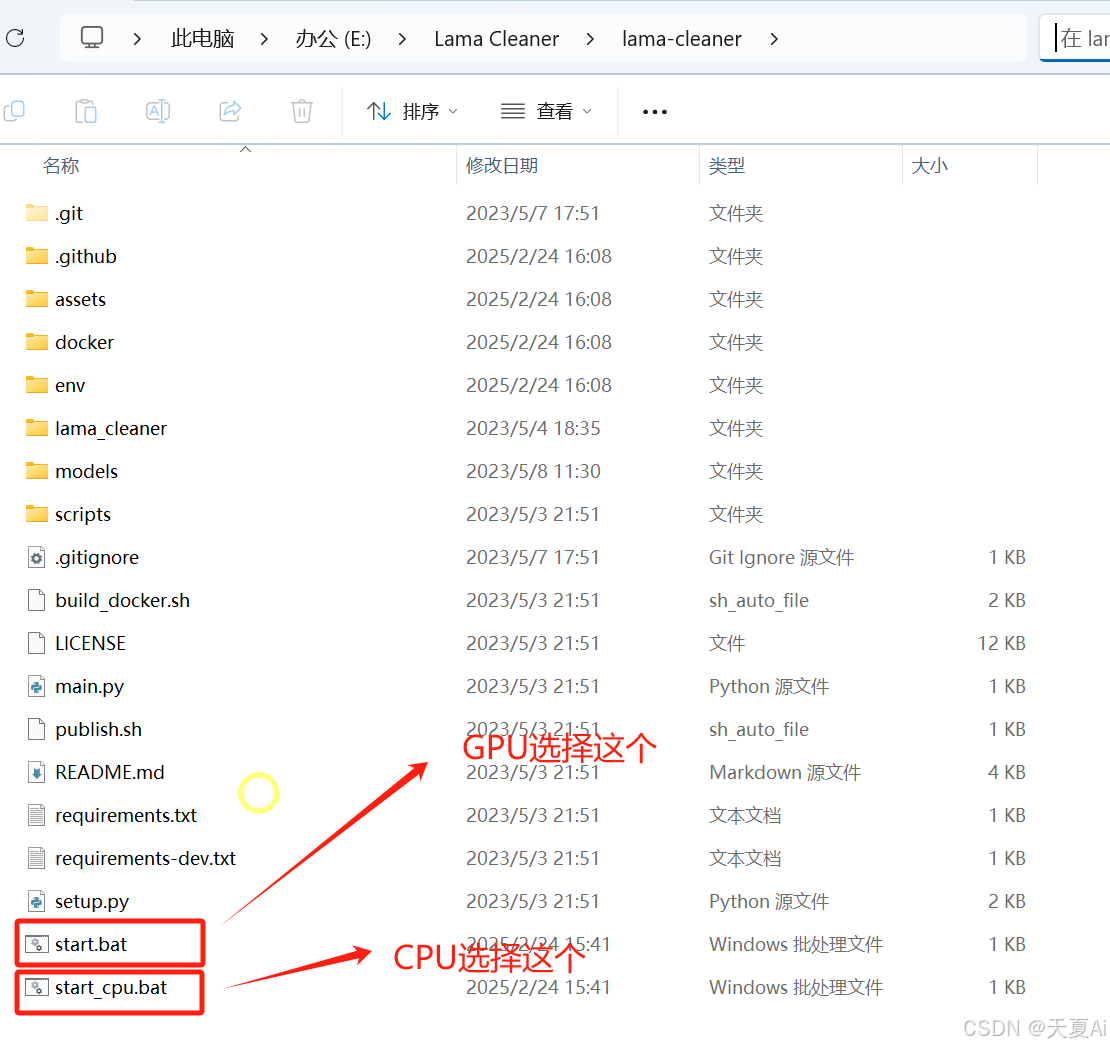Click the file name start.bat
Image resolution: width=1110 pixels, height=1048 pixels.
tap(91, 945)
